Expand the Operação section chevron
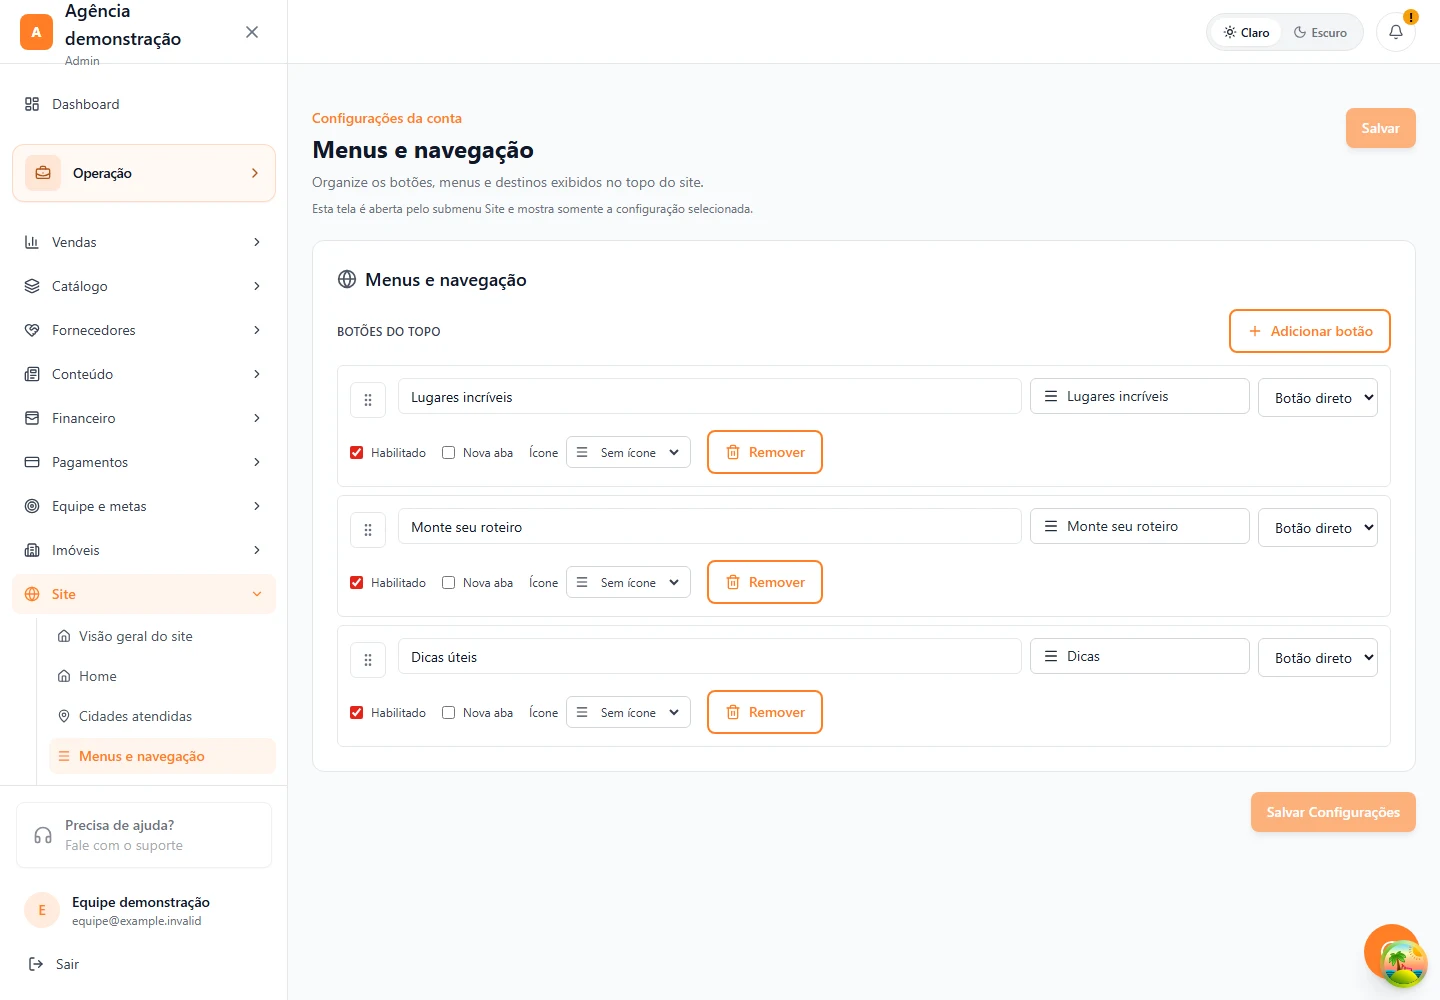Image resolution: width=1440 pixels, height=1000 pixels. tap(255, 173)
